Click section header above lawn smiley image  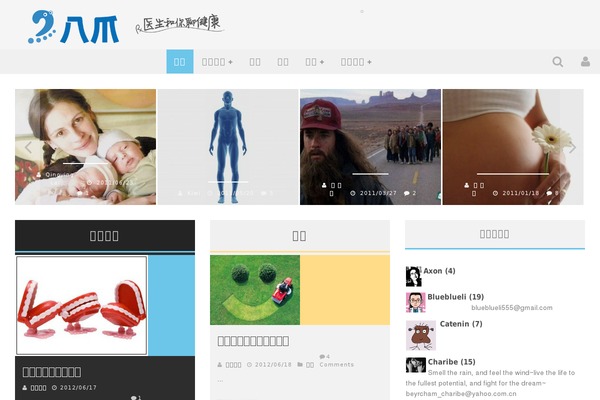point(300,236)
